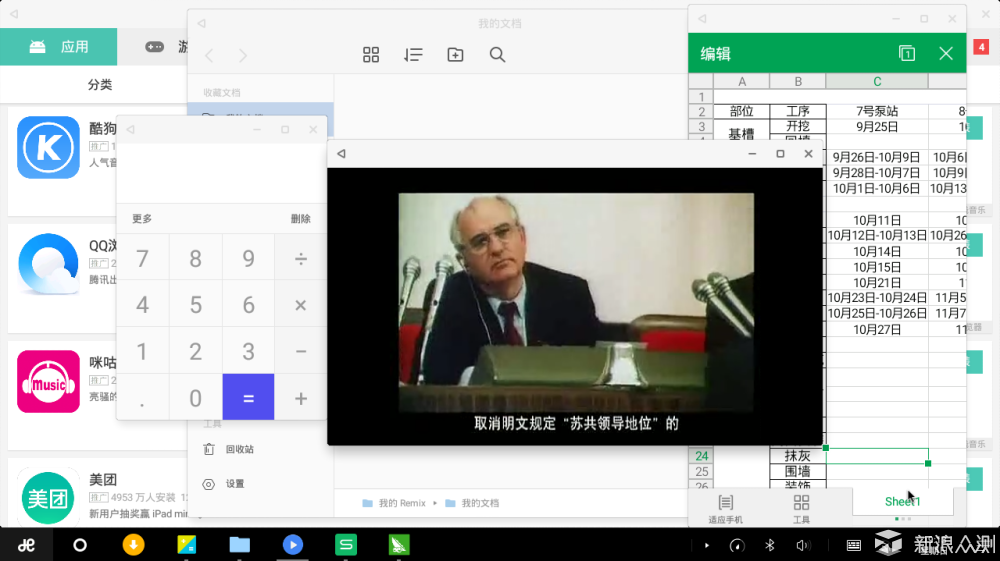
Task: Switch file manager to grid view
Action: point(371,55)
